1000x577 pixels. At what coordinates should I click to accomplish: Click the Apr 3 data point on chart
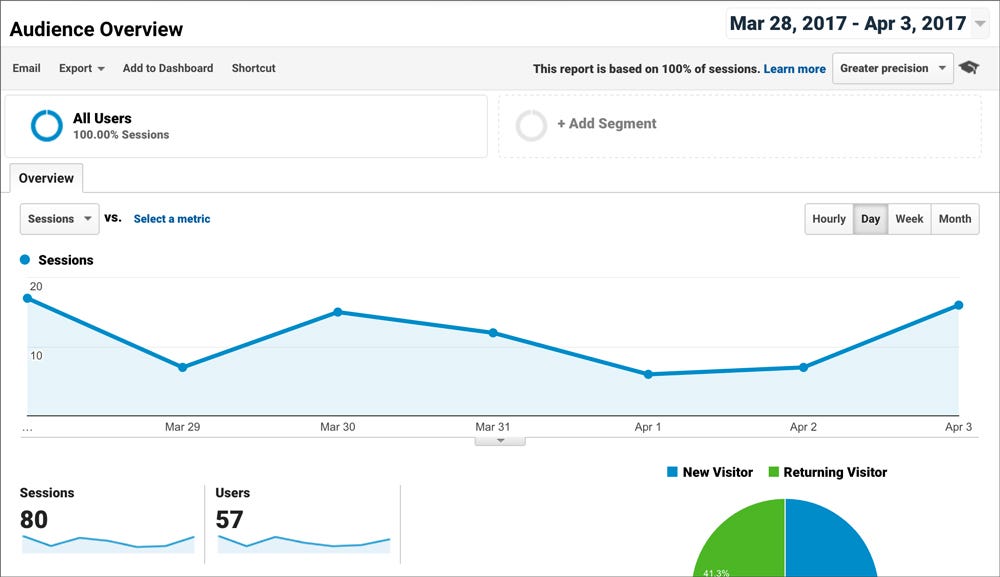pyautogui.click(x=959, y=305)
